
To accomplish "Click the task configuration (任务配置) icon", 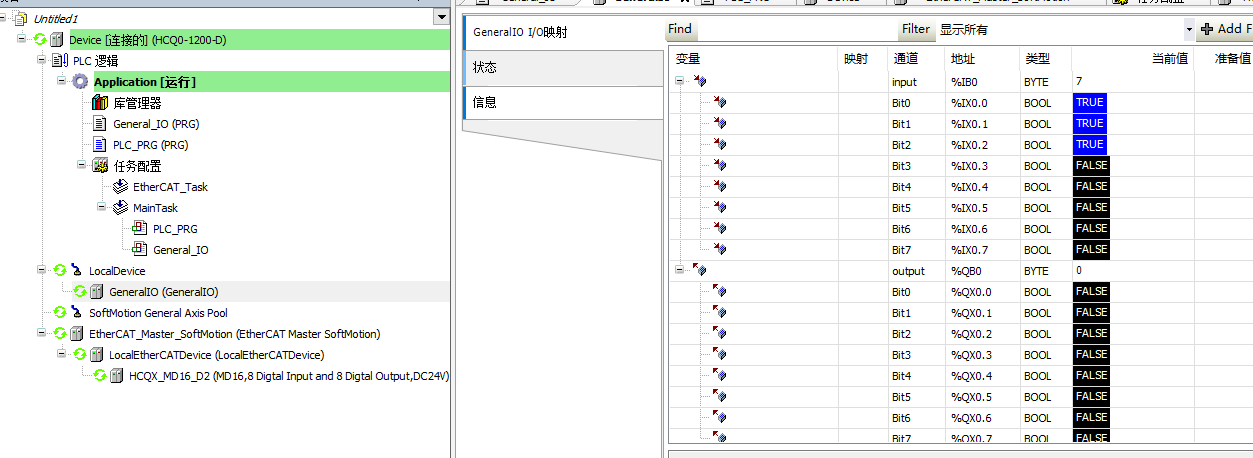I will pos(100,166).
